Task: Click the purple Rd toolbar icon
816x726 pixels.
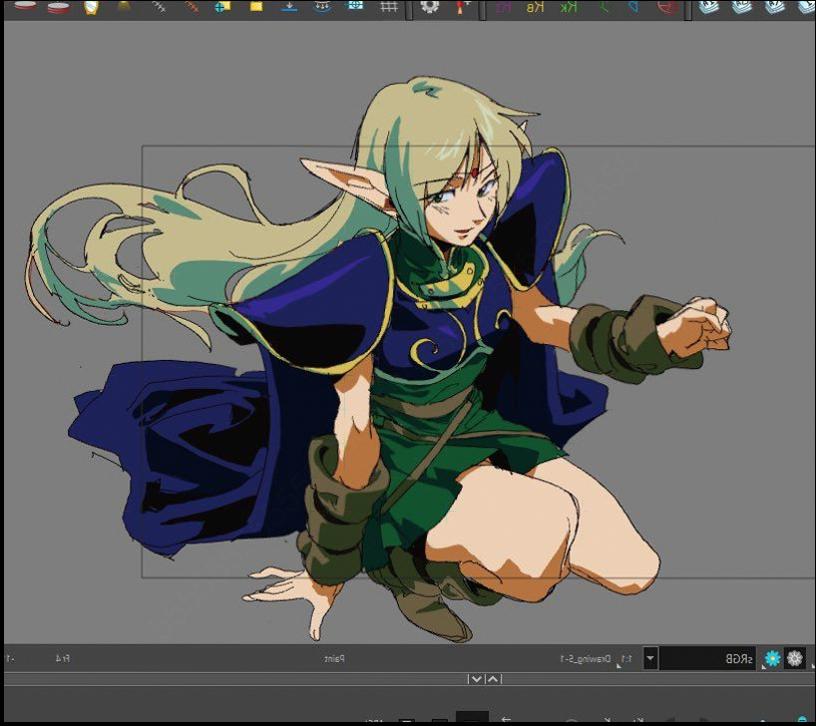Action: (502, 6)
